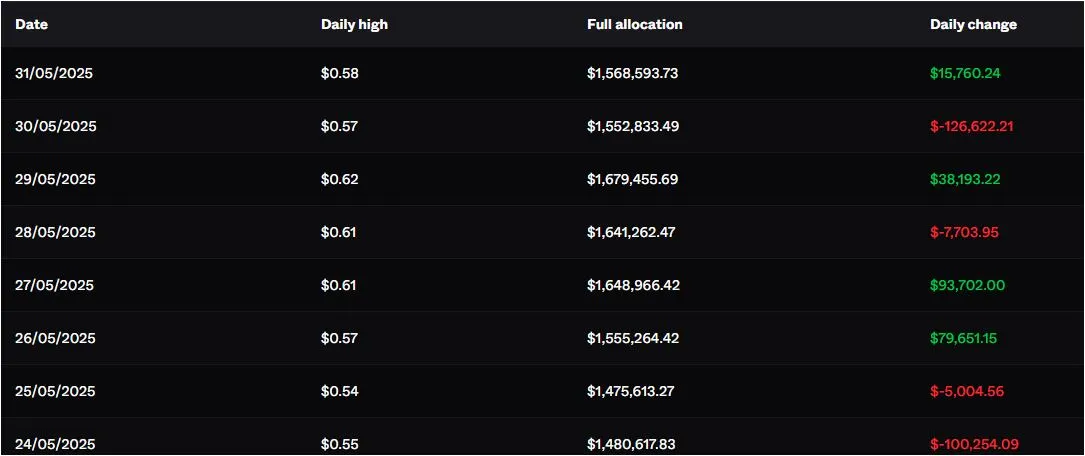1085x456 pixels.
Task: Click the Full allocation column header
Action: 634,24
